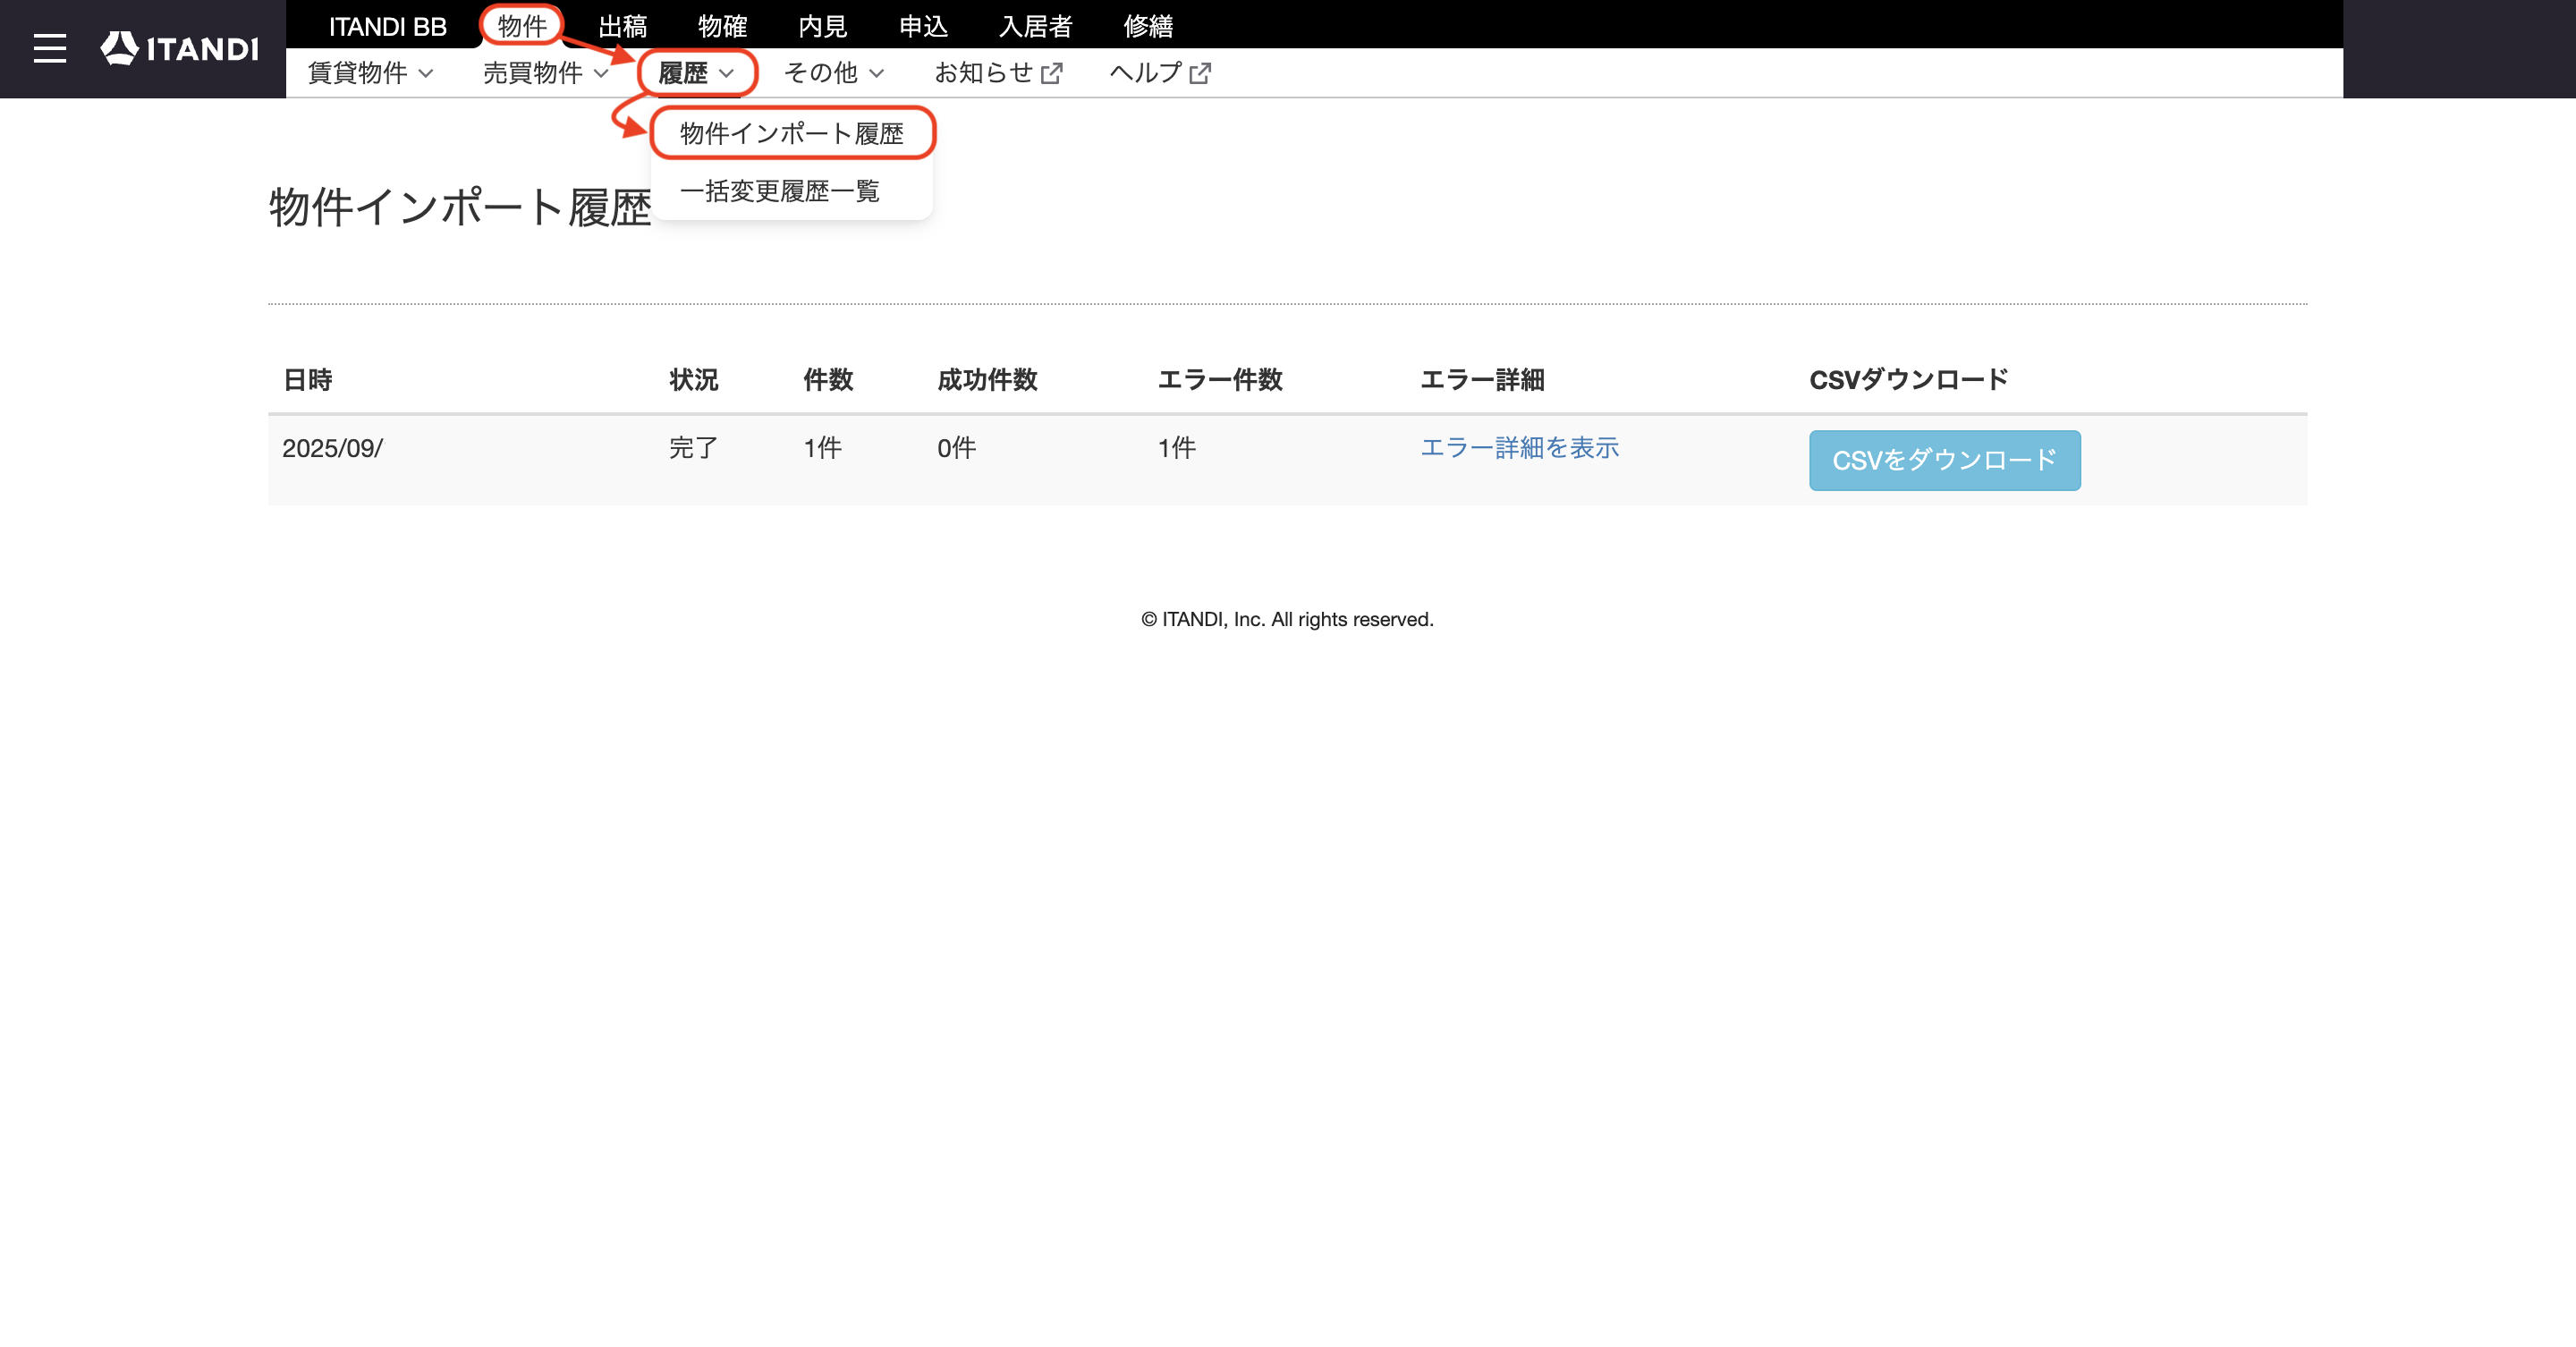The width and height of the screenshot is (2576, 1347).
Task: Click the 成功件数 column header
Action: click(x=987, y=380)
